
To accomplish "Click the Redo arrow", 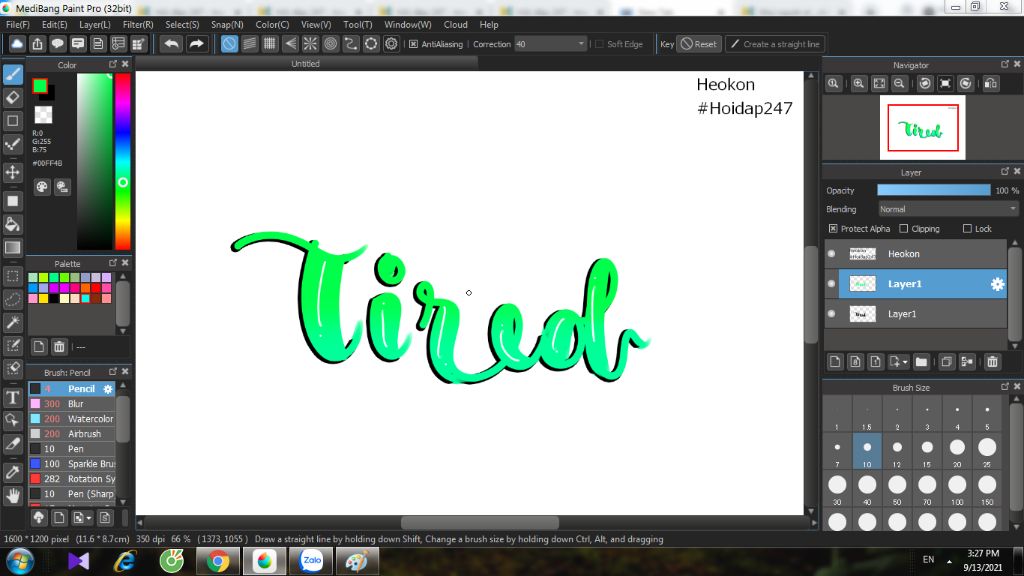I will [196, 44].
